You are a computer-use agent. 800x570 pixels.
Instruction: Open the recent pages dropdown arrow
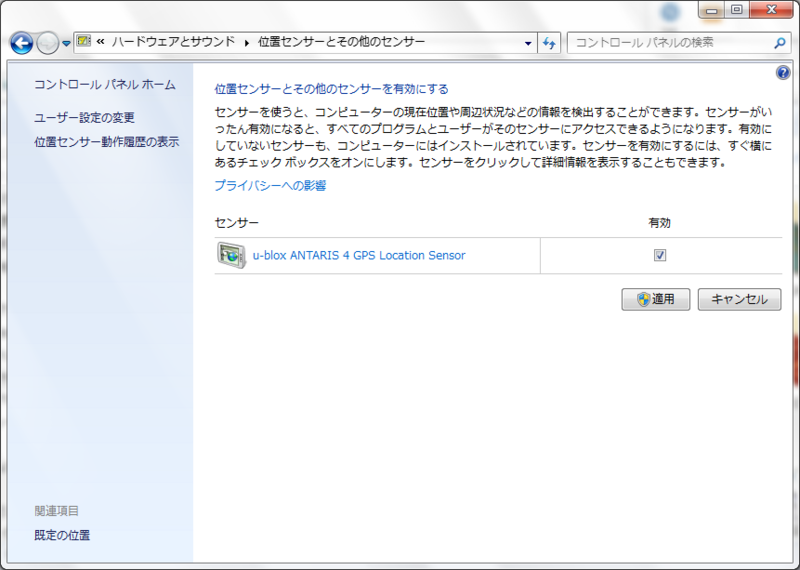pyautogui.click(x=66, y=44)
